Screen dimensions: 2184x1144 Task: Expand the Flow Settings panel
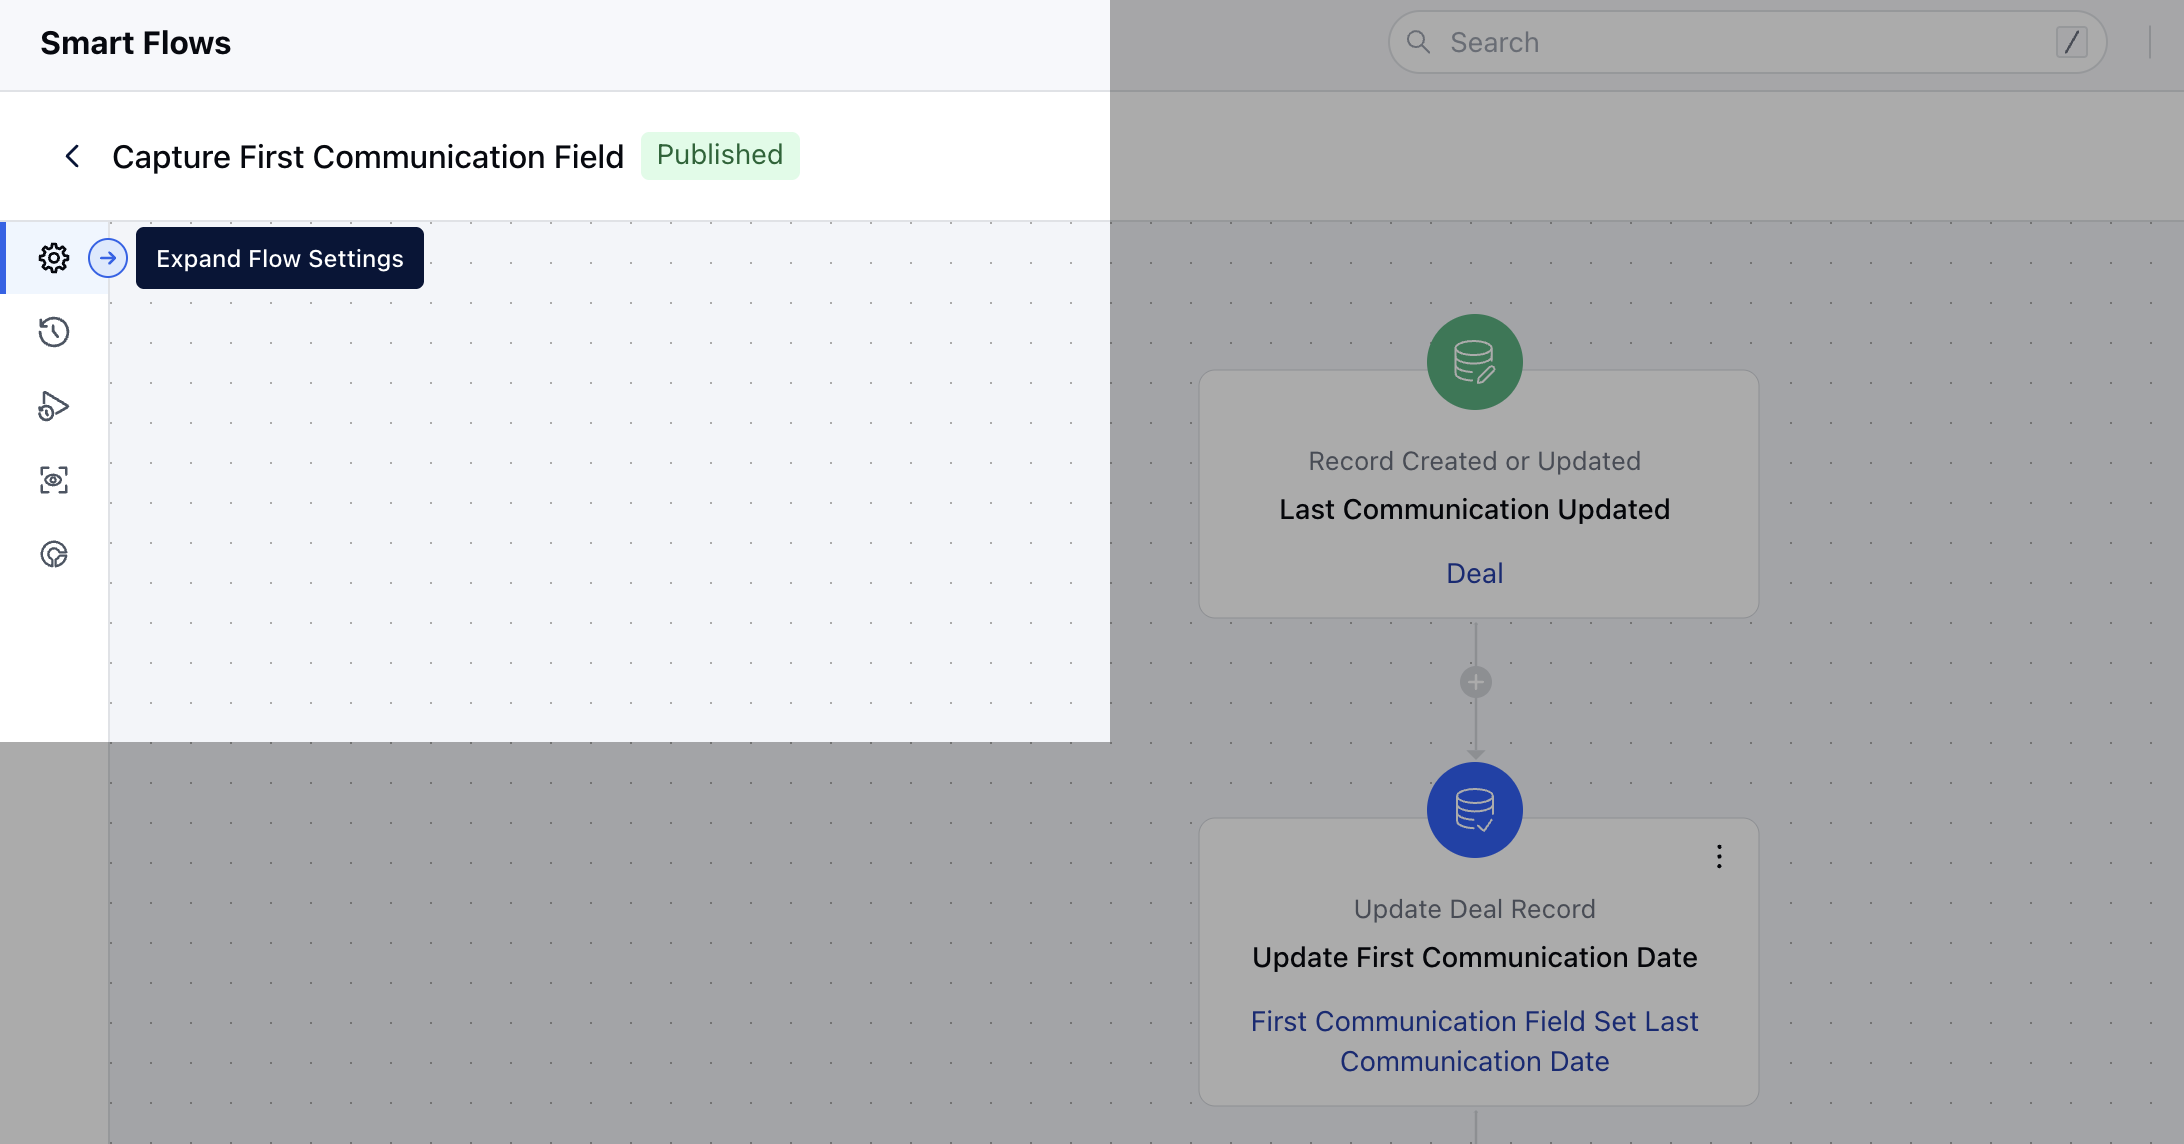(x=279, y=257)
